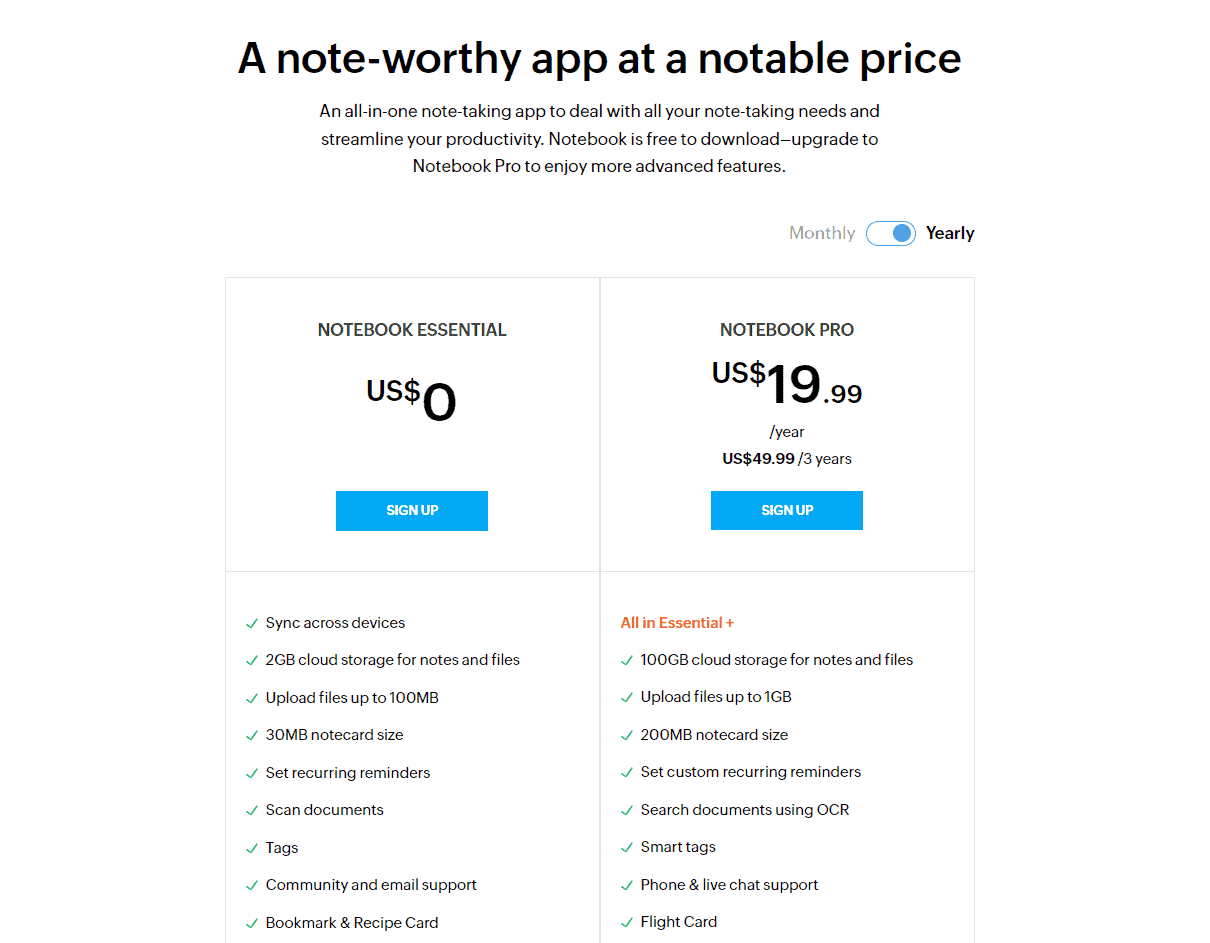Sign up for Notebook Essential
Image resolution: width=1210 pixels, height=943 pixels.
pos(412,510)
